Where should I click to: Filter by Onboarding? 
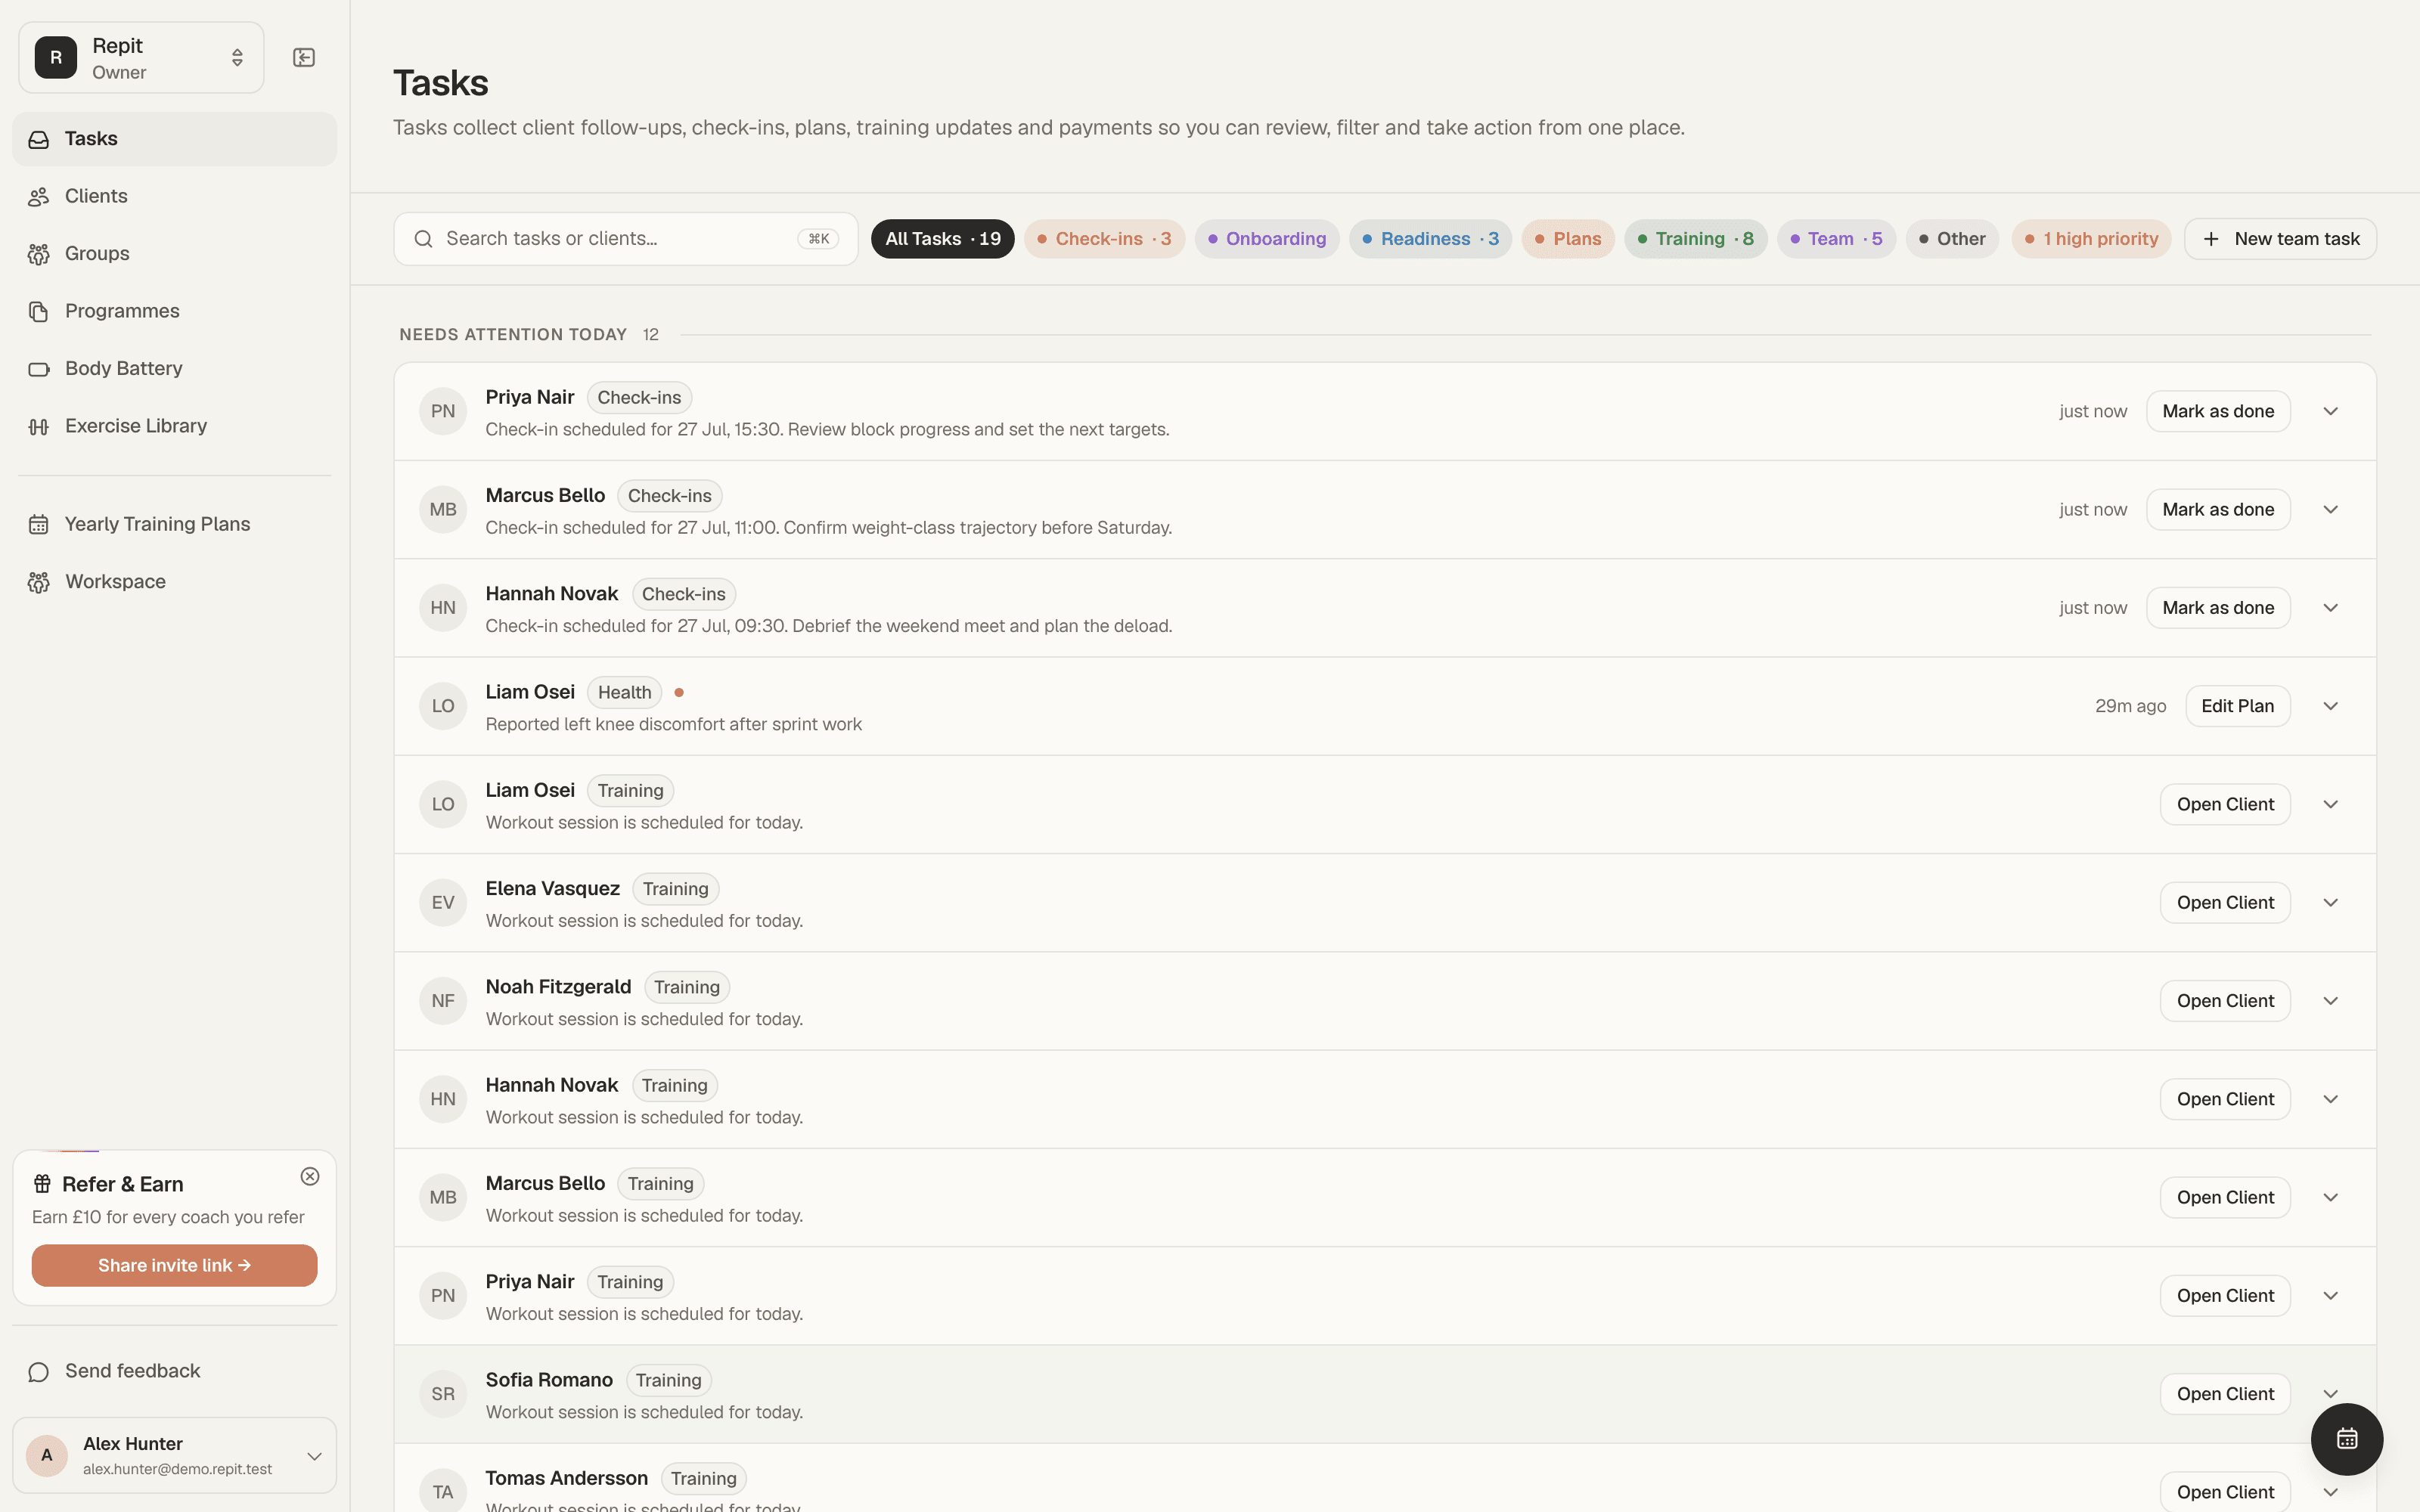point(1267,239)
